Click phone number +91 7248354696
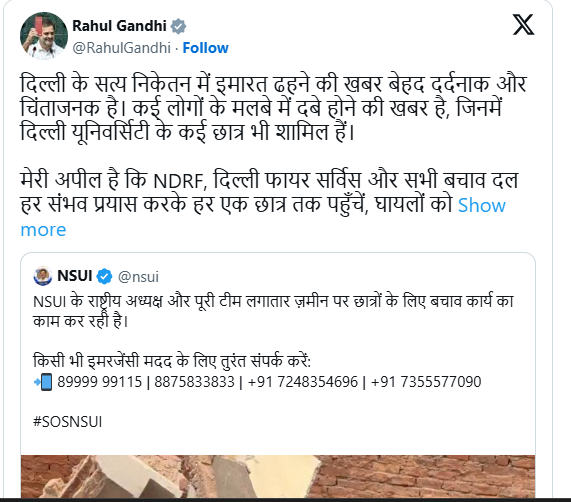Viewport: 571px width, 502px height. click(x=303, y=382)
